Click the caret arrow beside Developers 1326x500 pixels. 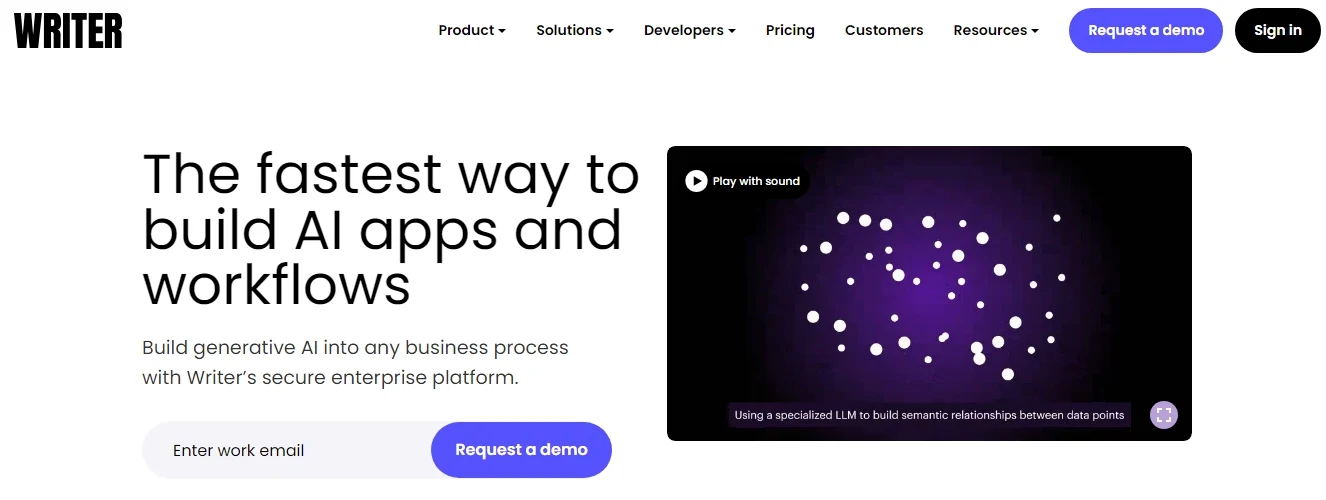(x=732, y=31)
